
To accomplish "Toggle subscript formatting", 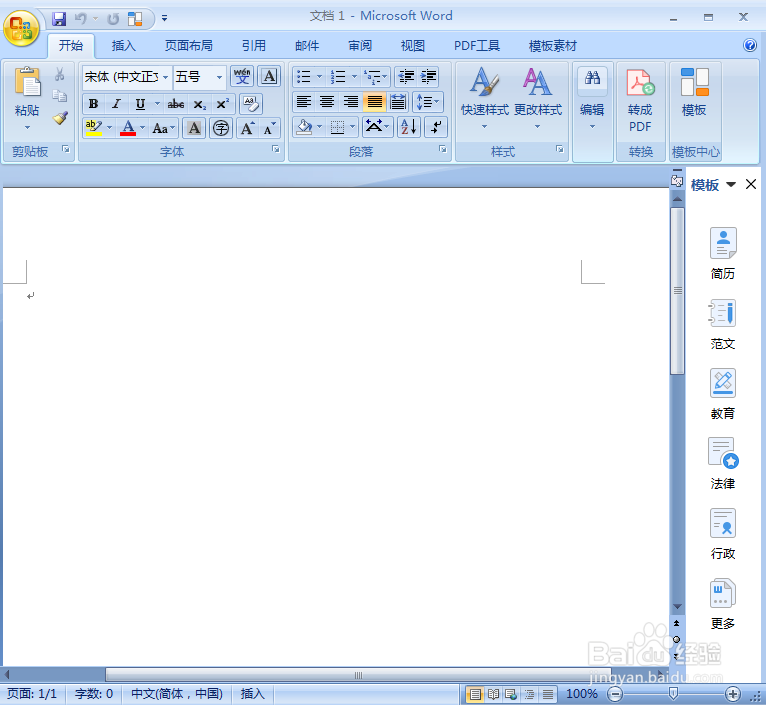I will [x=199, y=104].
